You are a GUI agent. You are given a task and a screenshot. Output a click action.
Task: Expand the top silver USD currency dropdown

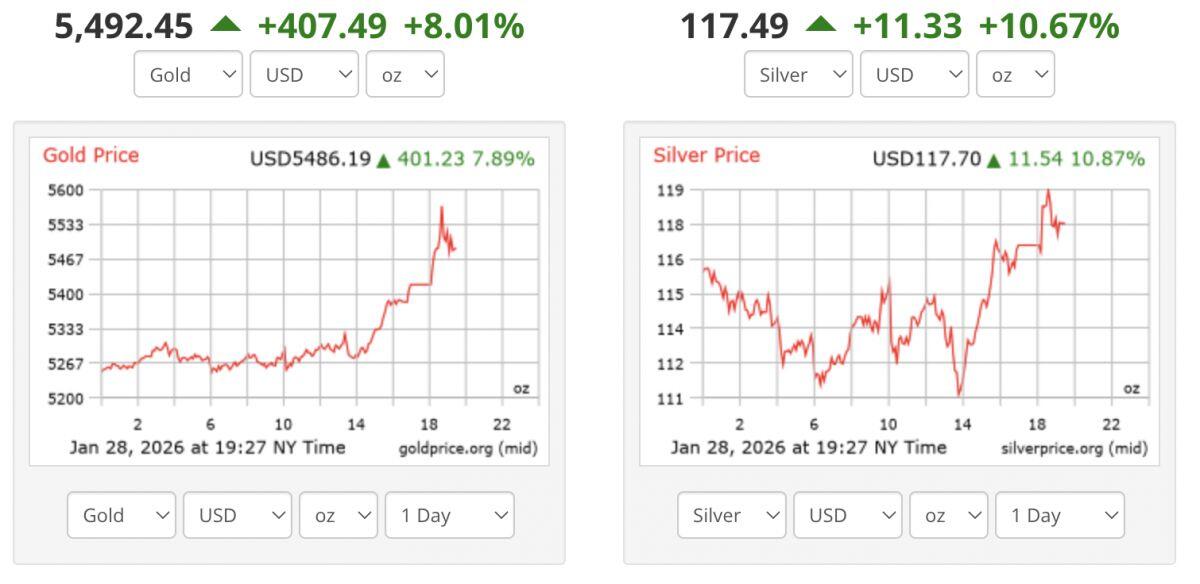pos(914,75)
